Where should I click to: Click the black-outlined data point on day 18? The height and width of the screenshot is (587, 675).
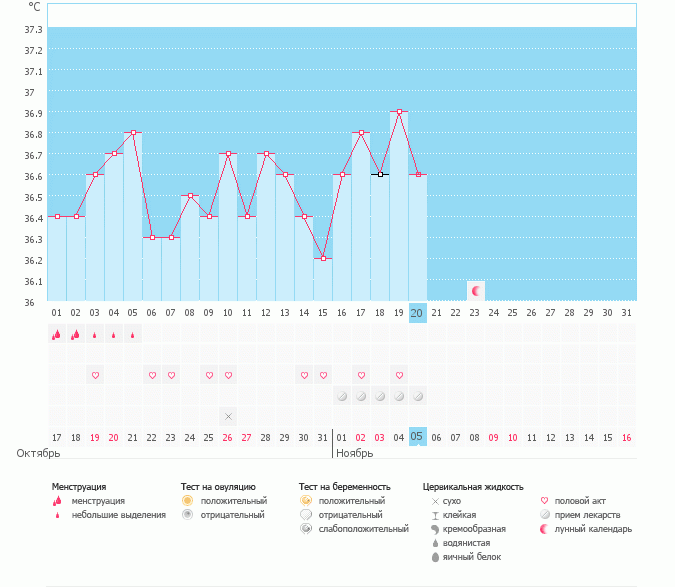coord(380,174)
